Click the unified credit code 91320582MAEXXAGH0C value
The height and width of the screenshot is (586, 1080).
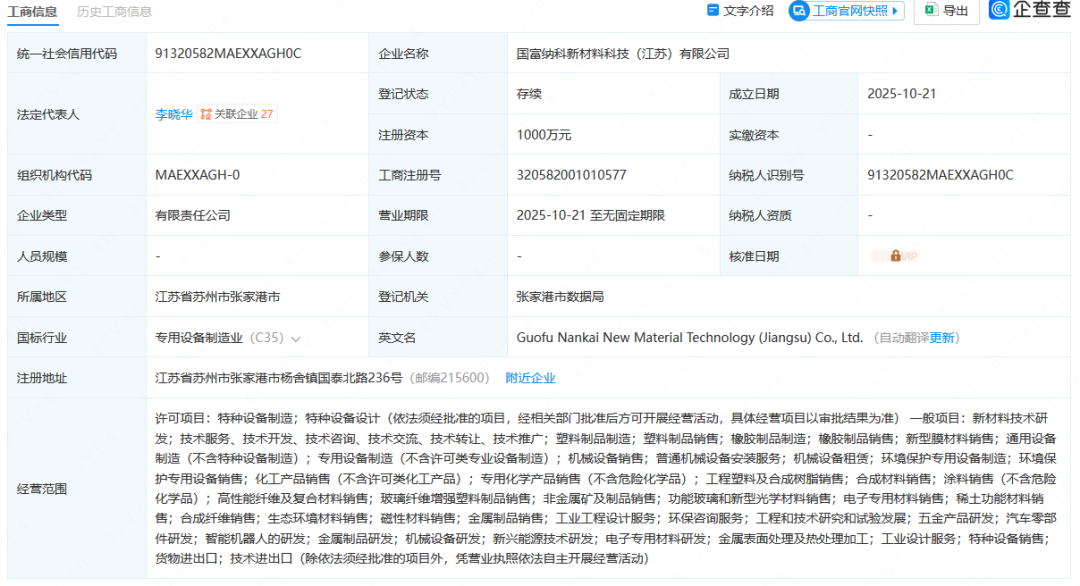[x=228, y=53]
